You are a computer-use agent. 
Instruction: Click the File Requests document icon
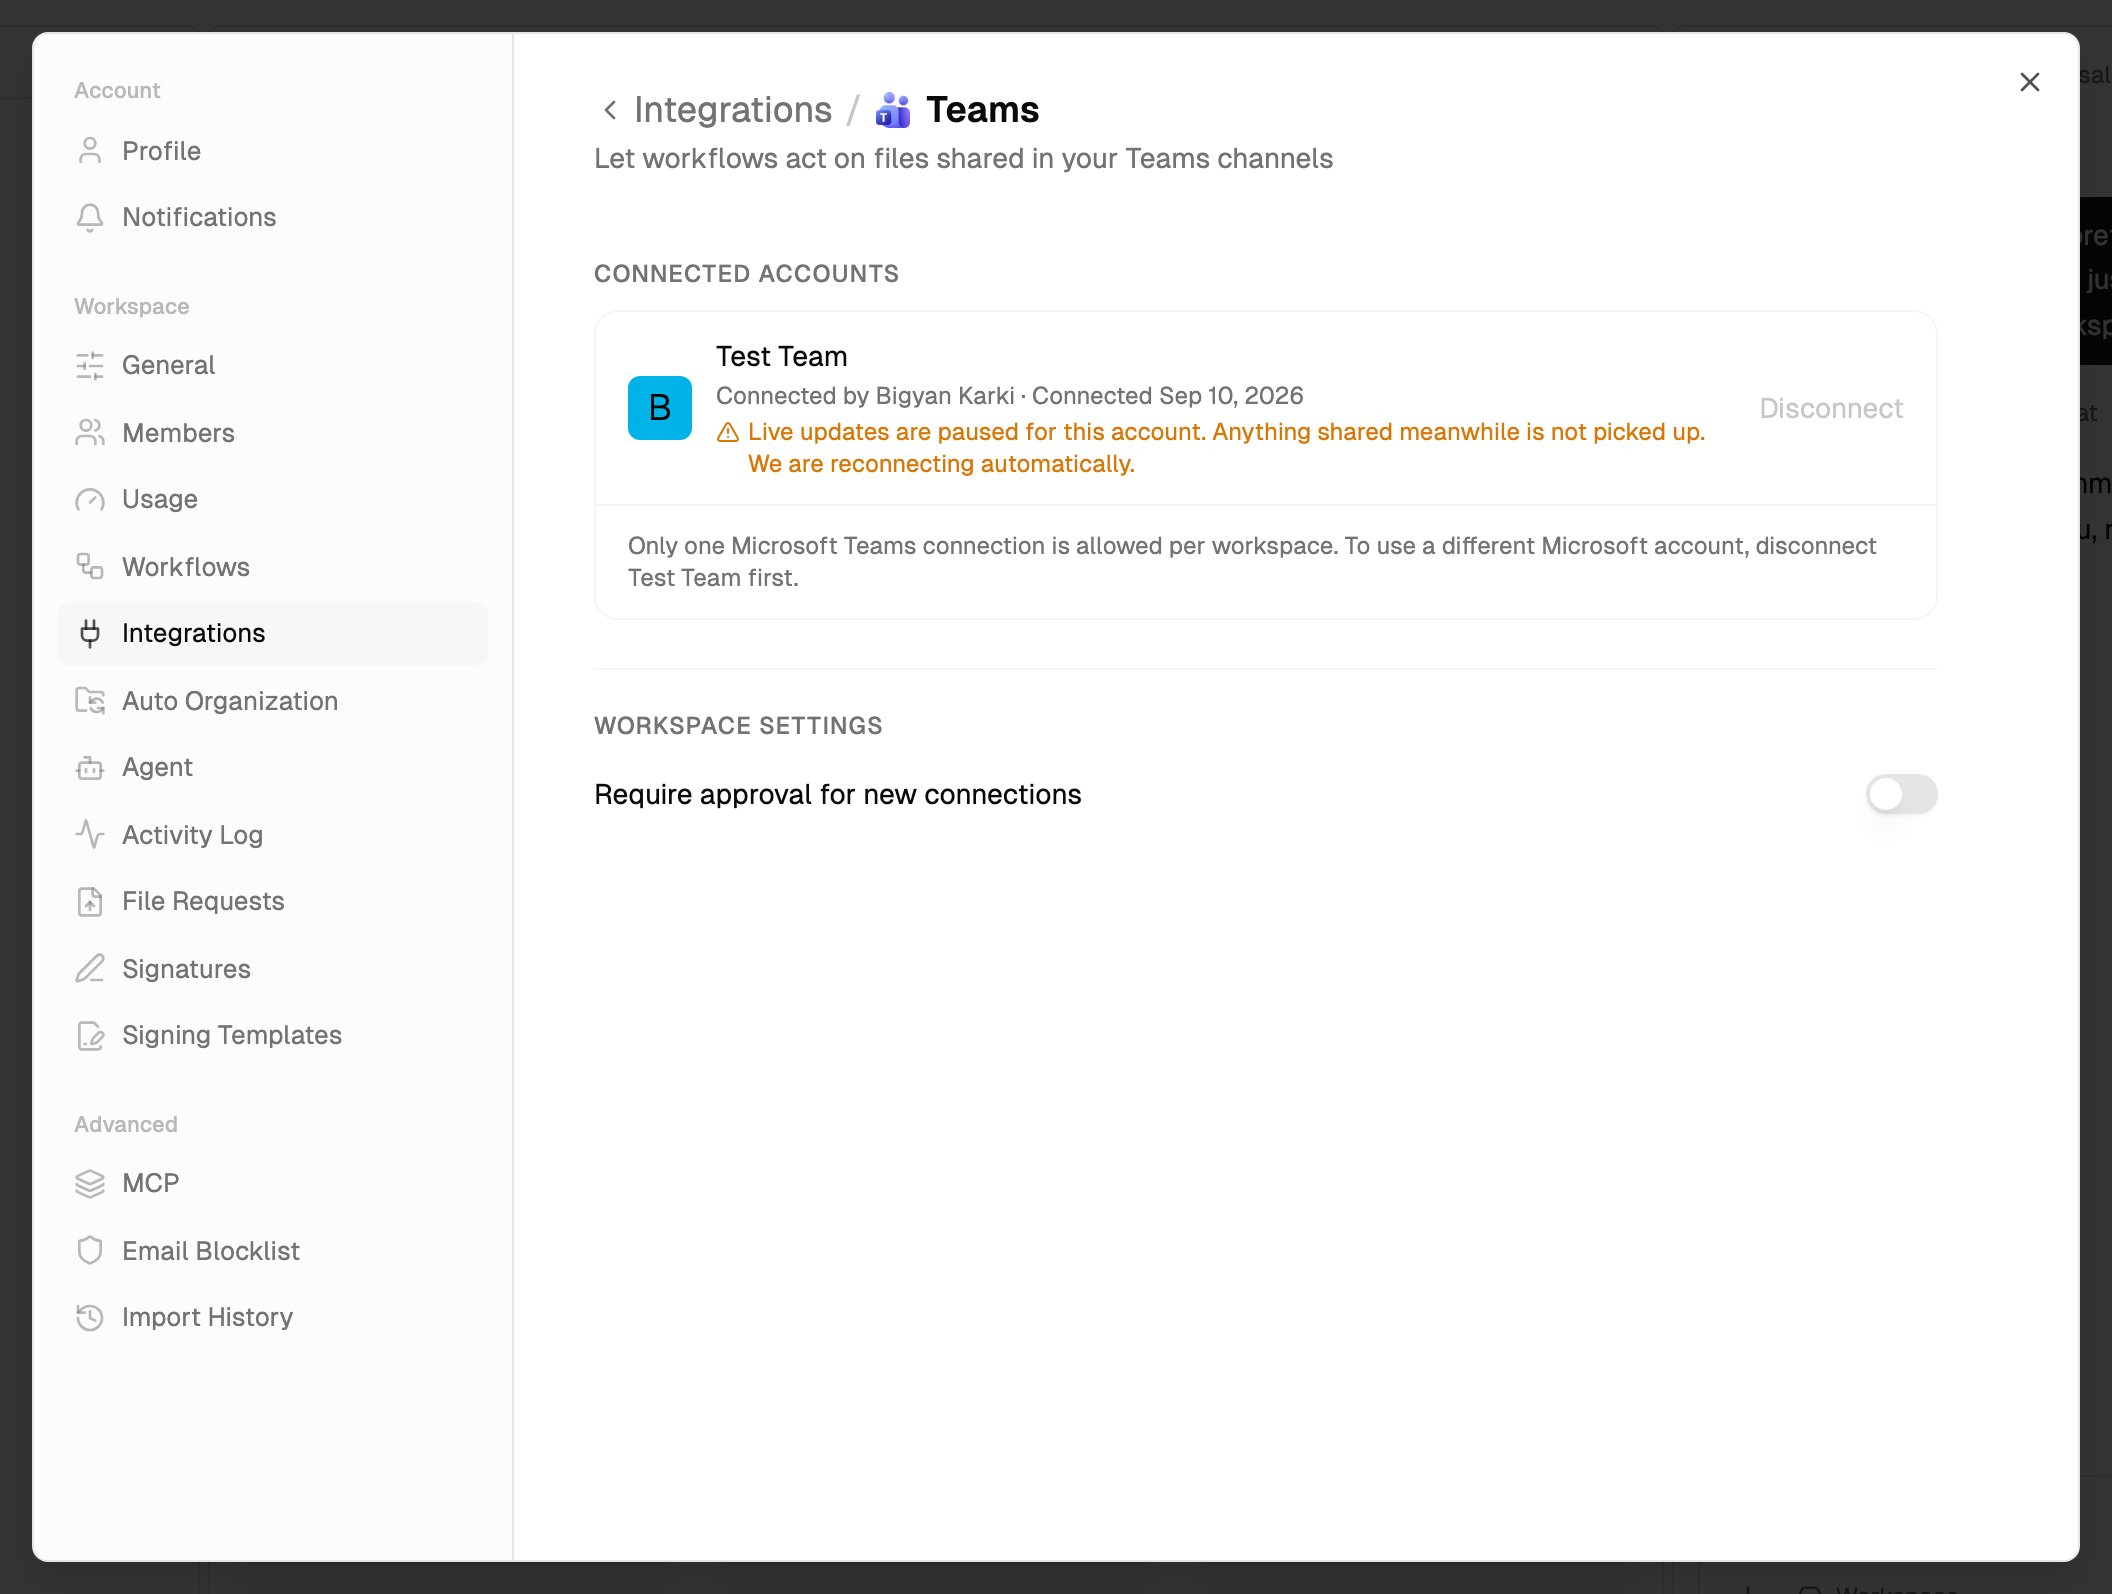point(90,901)
